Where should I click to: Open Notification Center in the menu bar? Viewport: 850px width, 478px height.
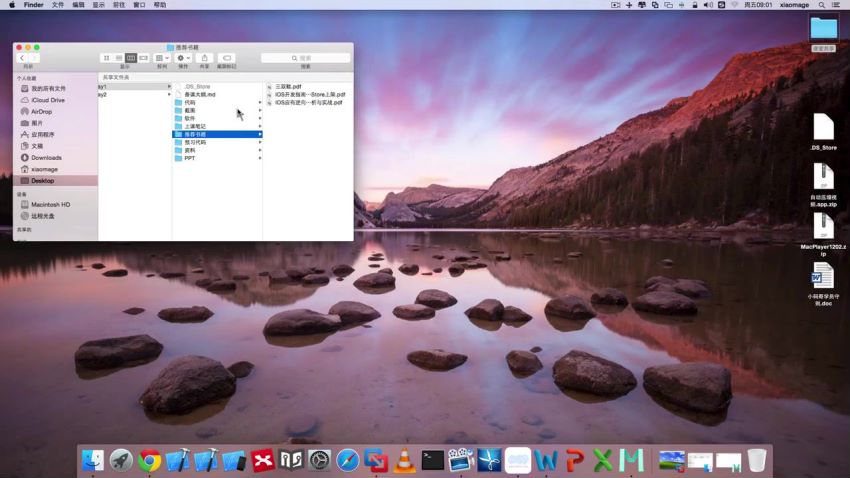click(x=836, y=5)
